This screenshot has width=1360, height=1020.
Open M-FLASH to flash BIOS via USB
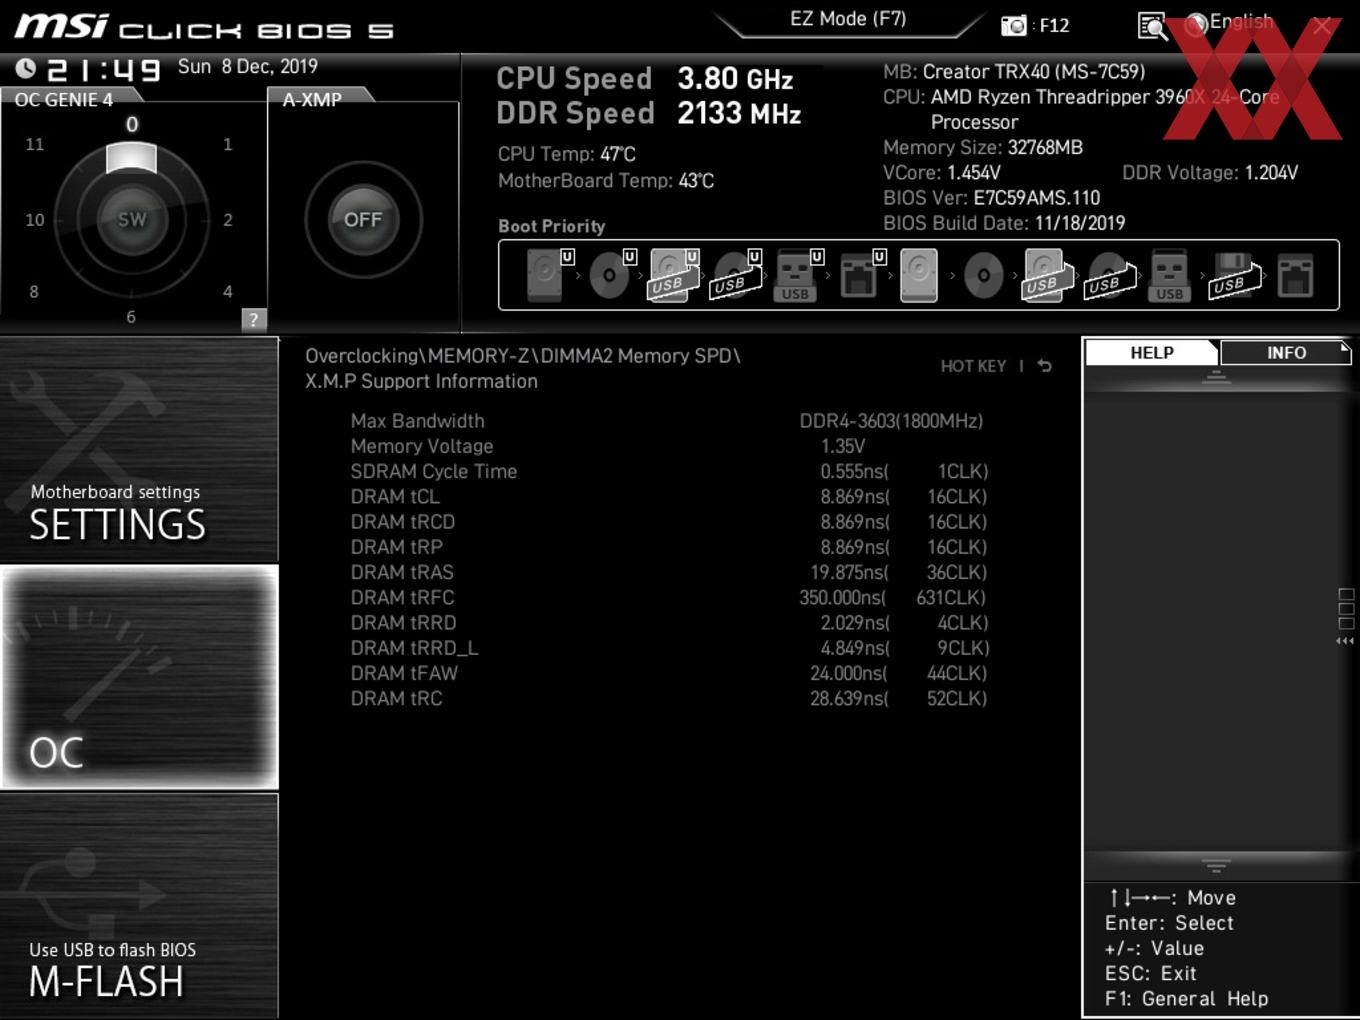tap(139, 906)
